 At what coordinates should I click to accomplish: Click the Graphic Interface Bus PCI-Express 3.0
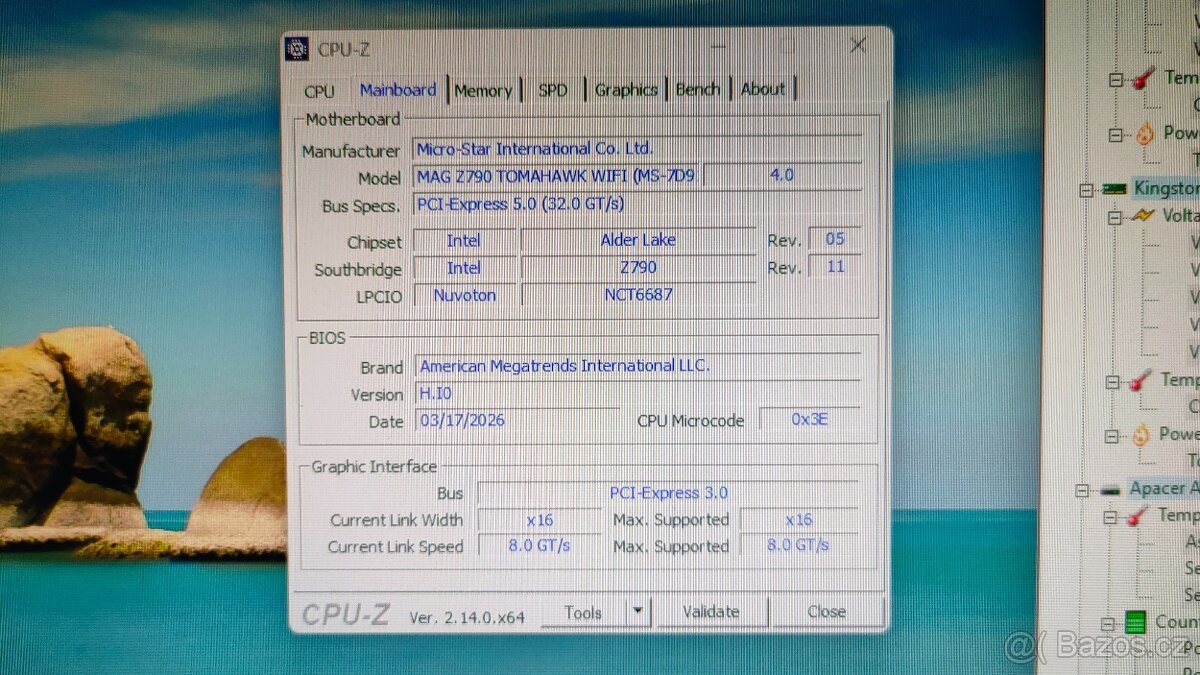[x=668, y=492]
